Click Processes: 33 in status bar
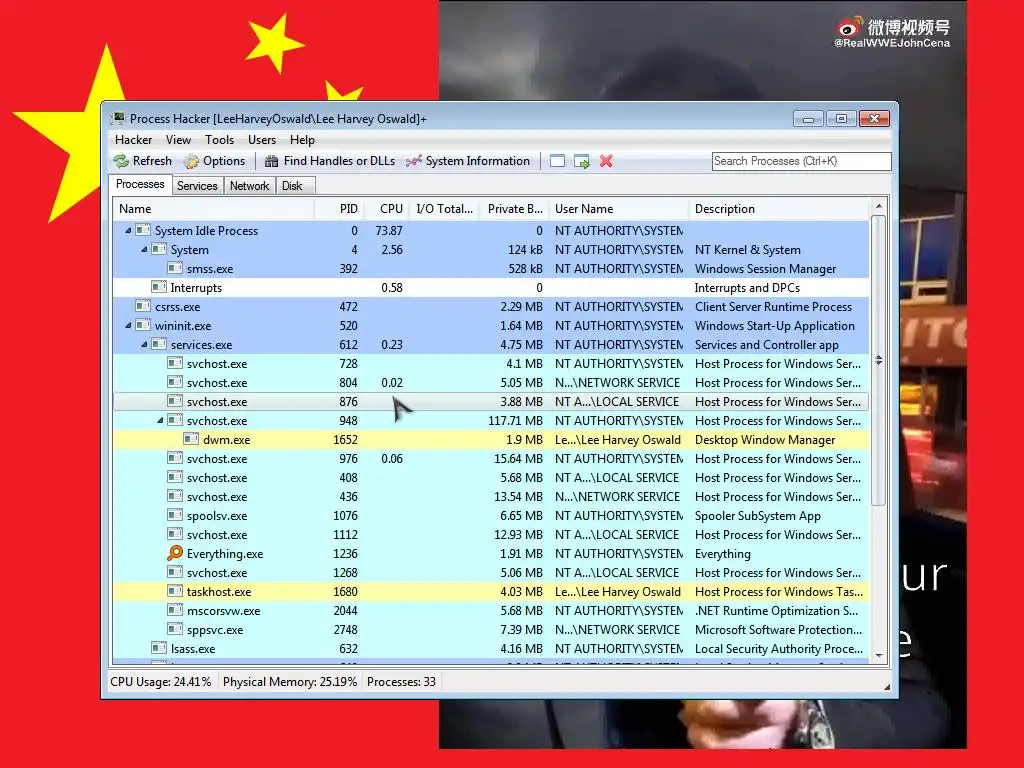Screen dimensions: 1024x768 (401, 682)
